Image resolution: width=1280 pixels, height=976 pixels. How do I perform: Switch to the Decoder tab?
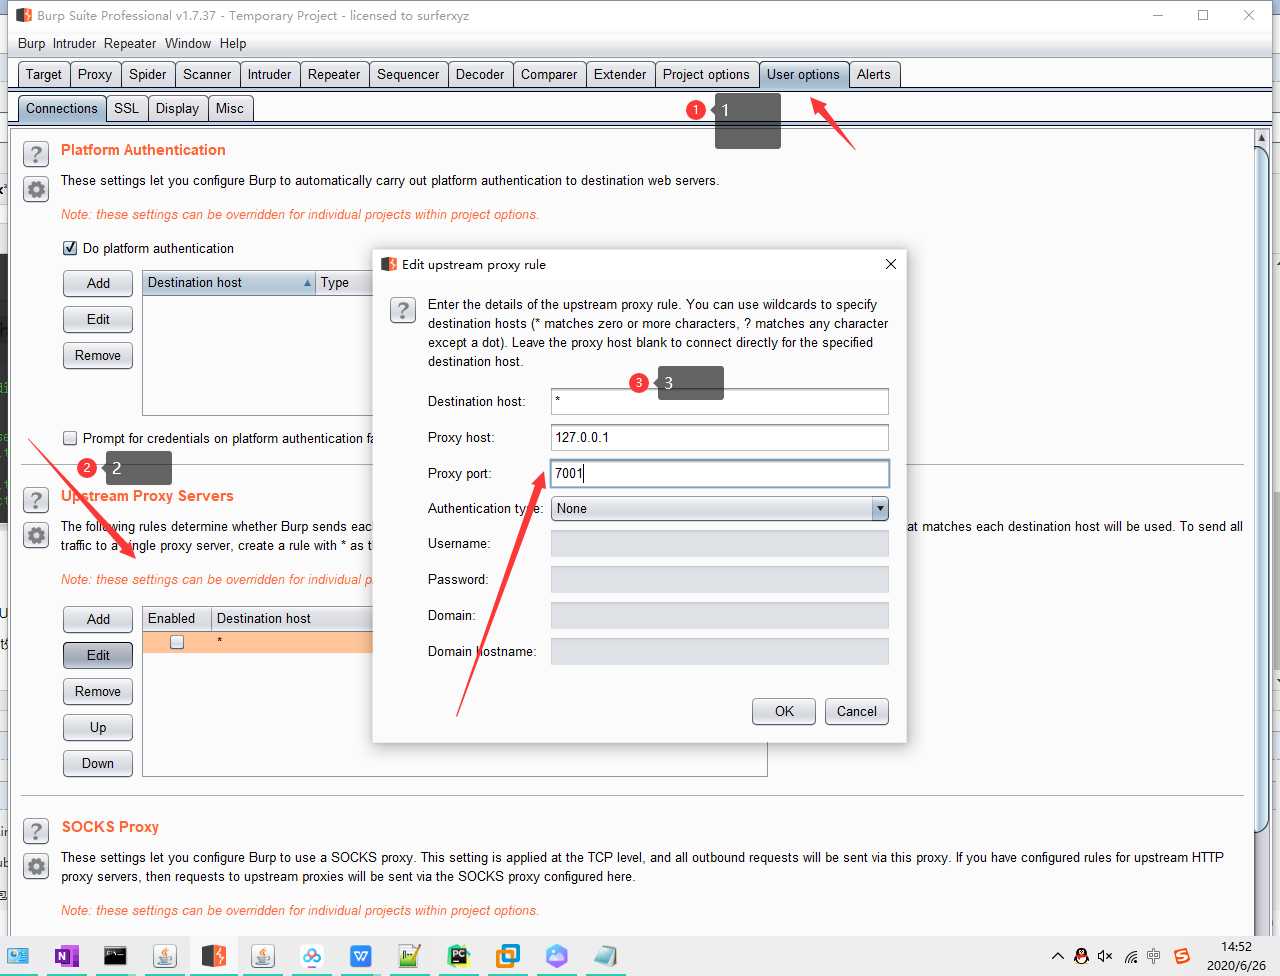480,74
